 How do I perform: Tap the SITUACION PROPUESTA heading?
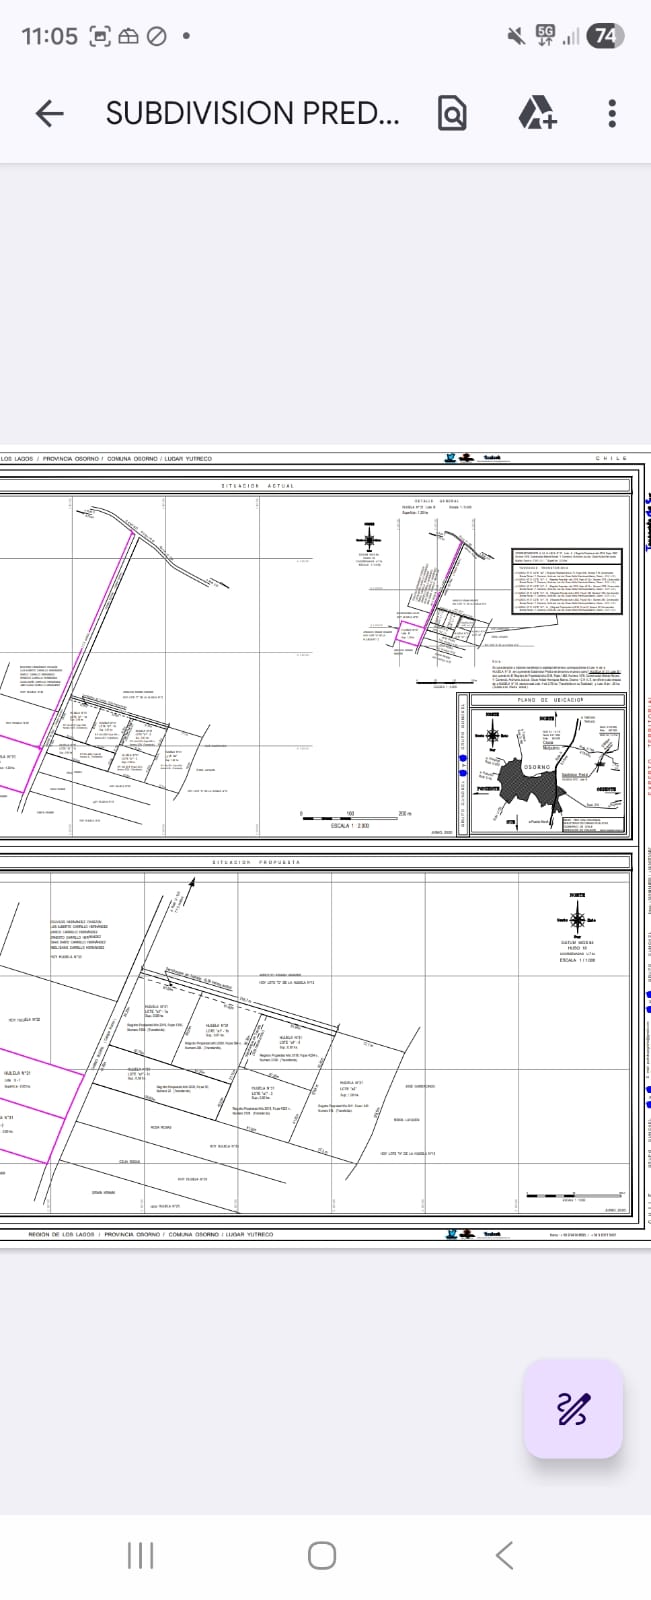point(256,862)
